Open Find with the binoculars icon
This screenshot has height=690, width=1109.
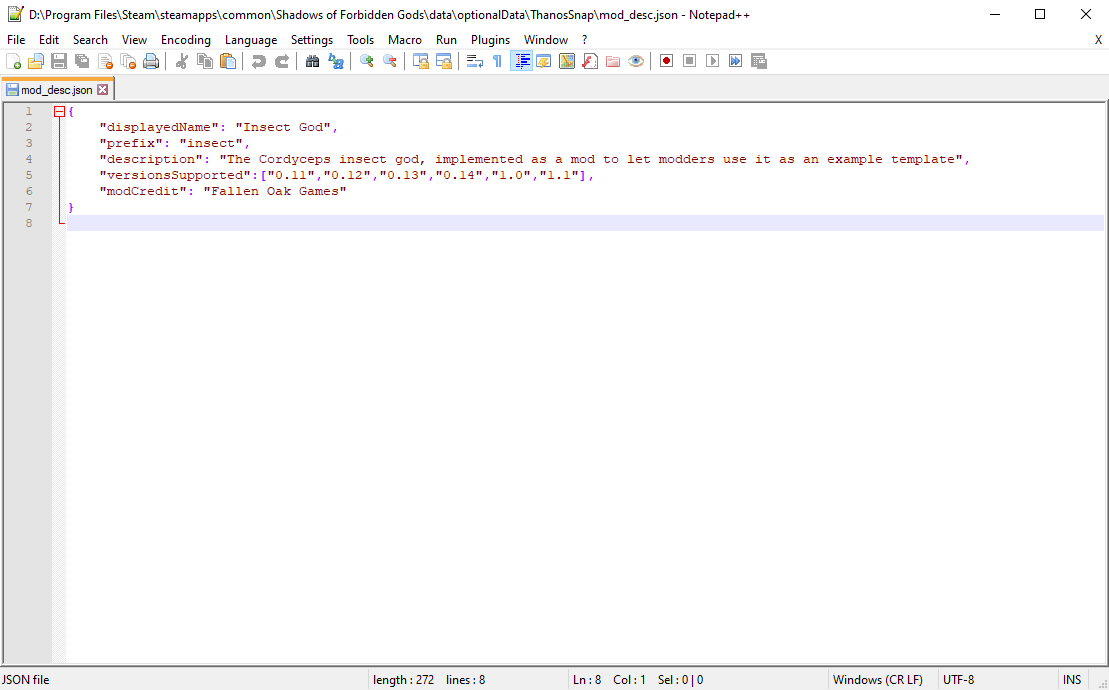click(313, 61)
